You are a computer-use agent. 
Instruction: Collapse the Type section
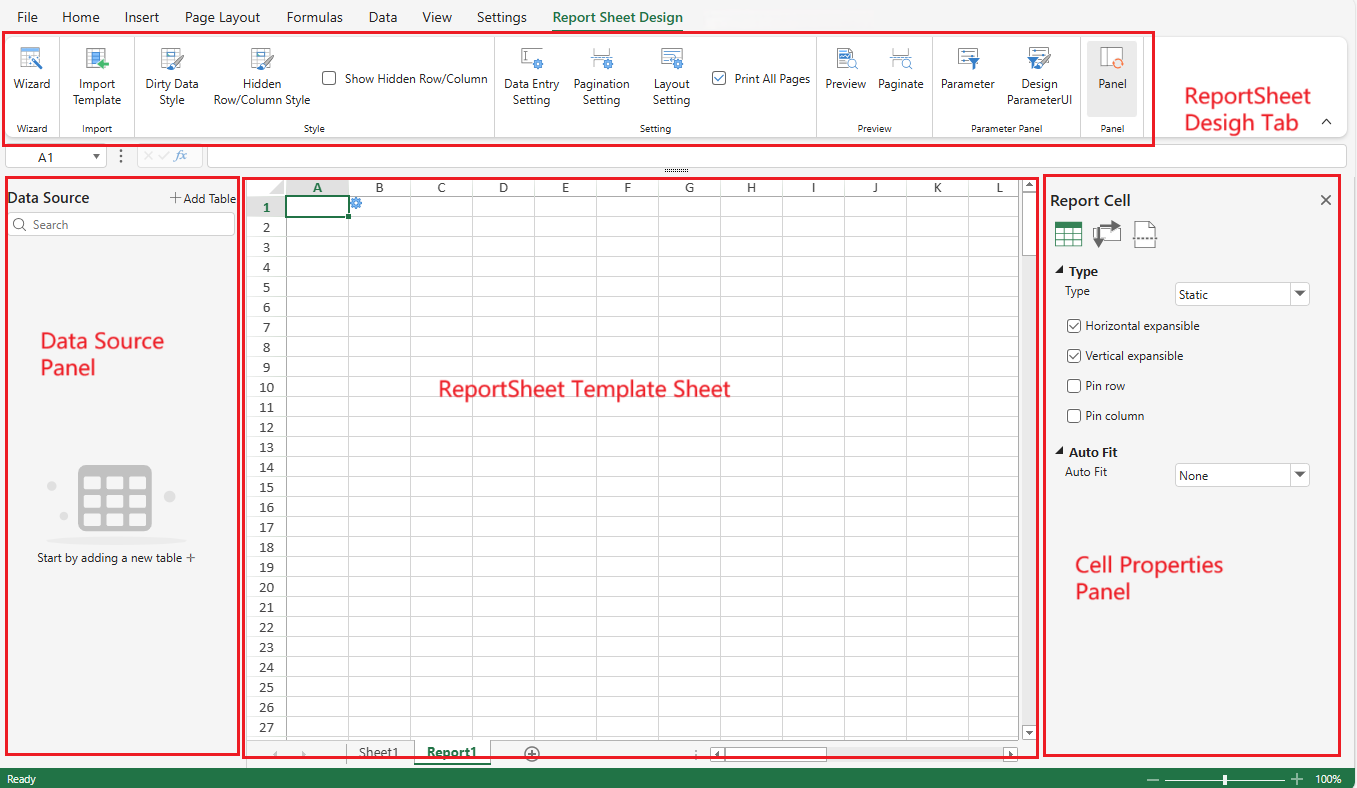click(1060, 271)
